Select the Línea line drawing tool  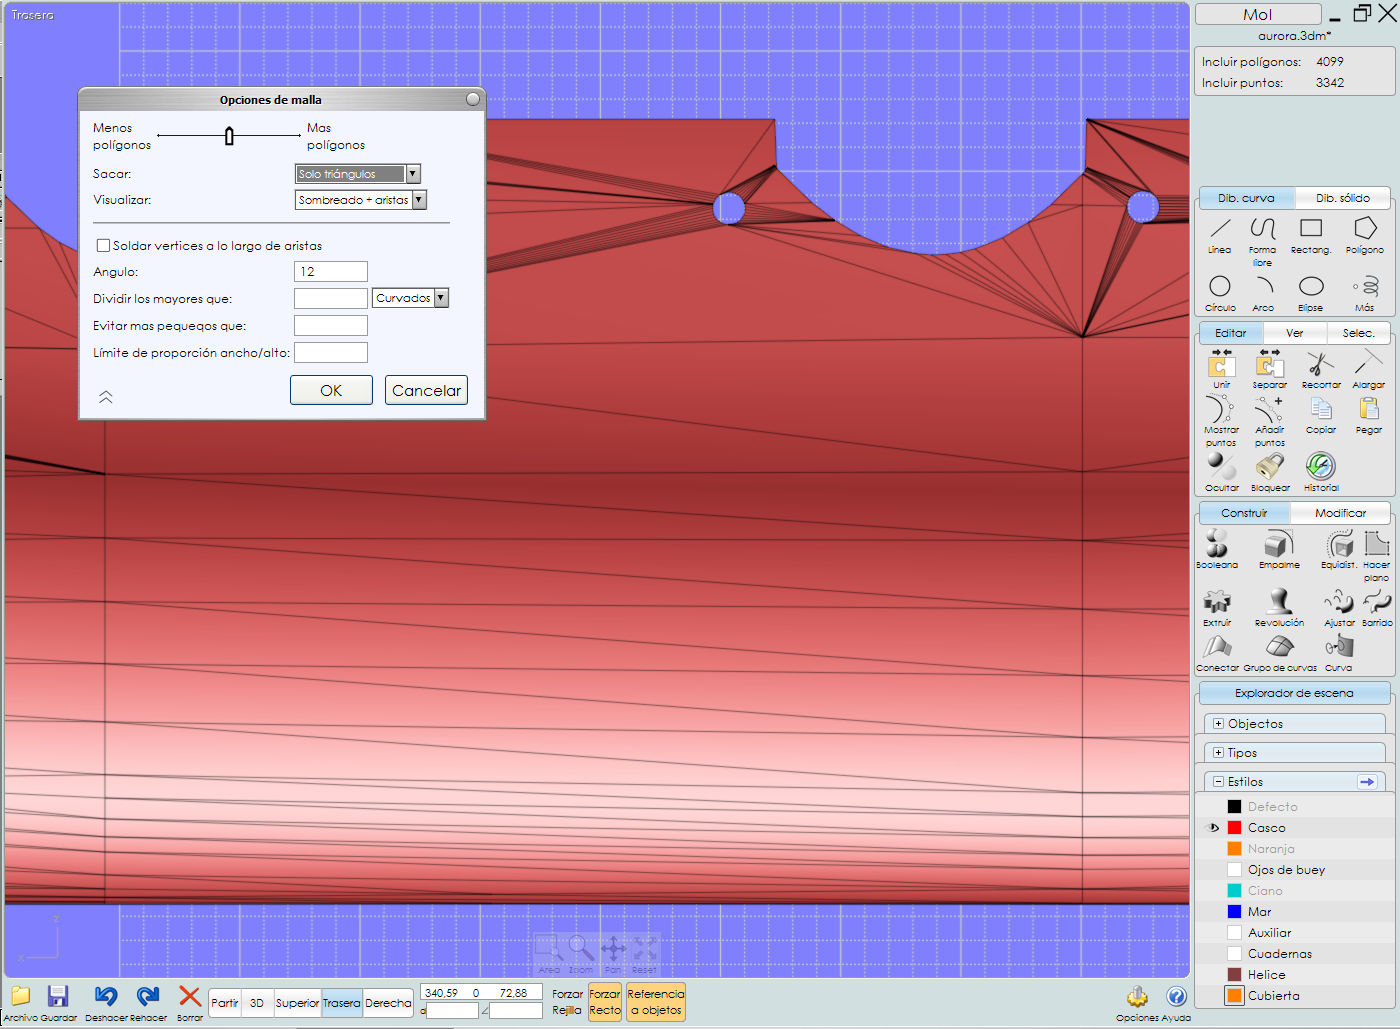tap(1219, 236)
